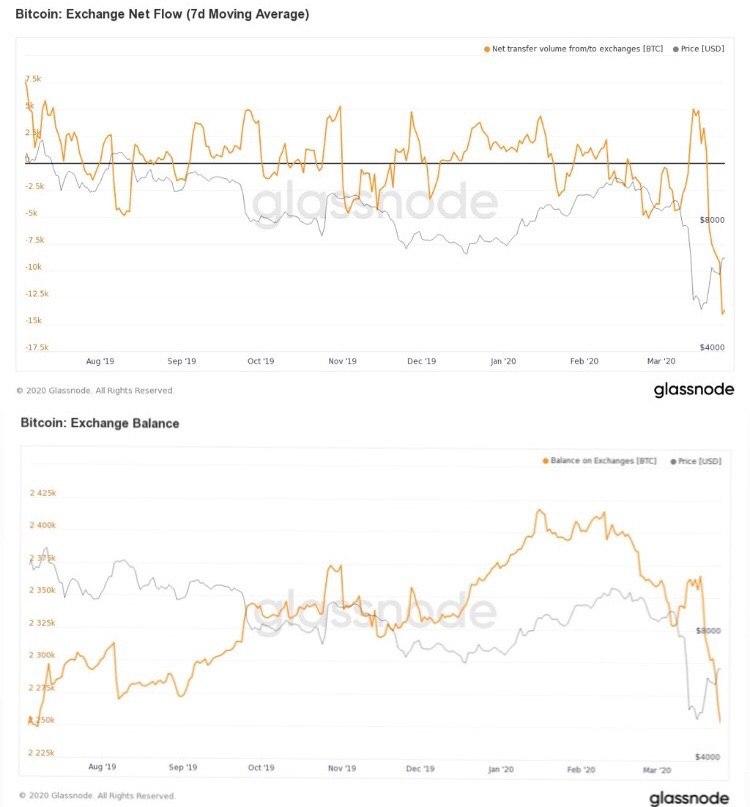Open glassnode logo under bottom chart
The height and width of the screenshot is (807, 750).
689,798
